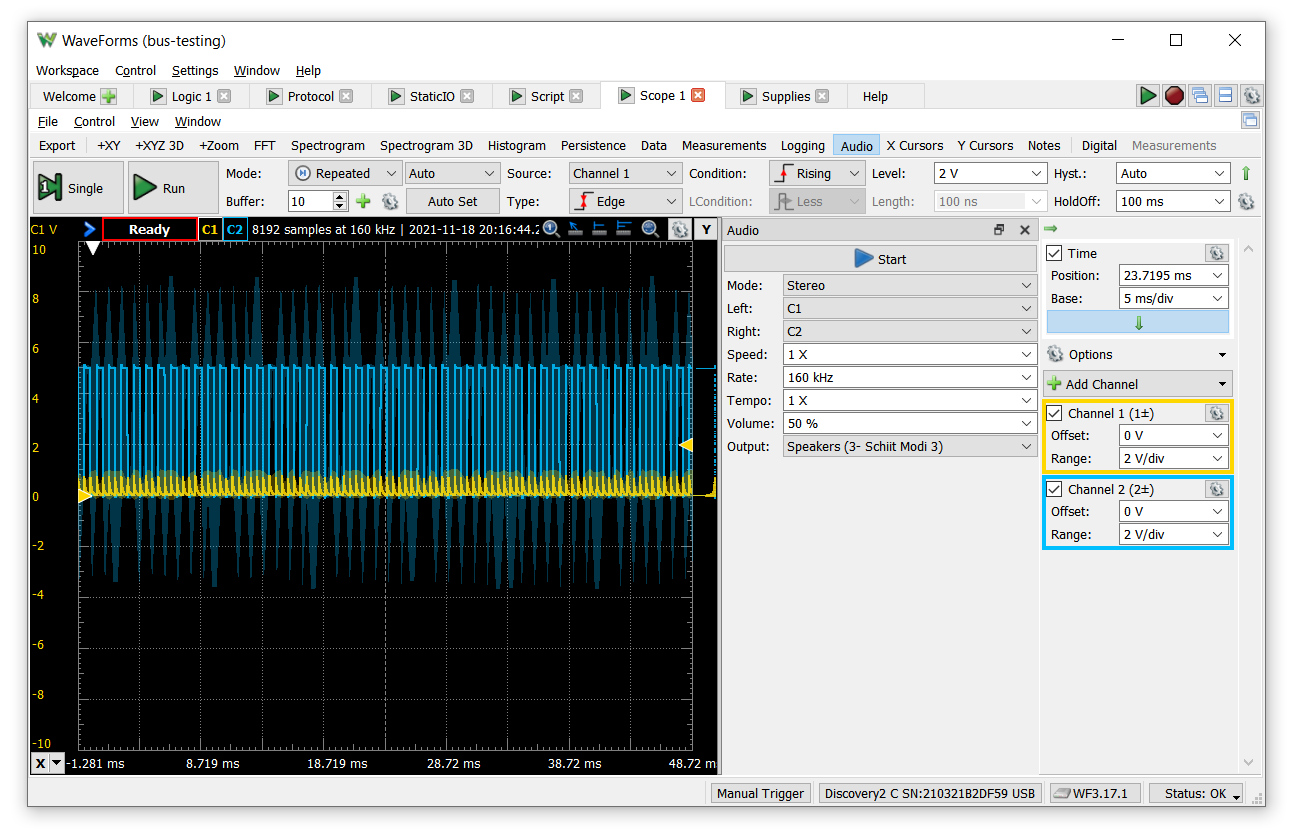Expand the Output Speakers dropdown

tap(908, 447)
